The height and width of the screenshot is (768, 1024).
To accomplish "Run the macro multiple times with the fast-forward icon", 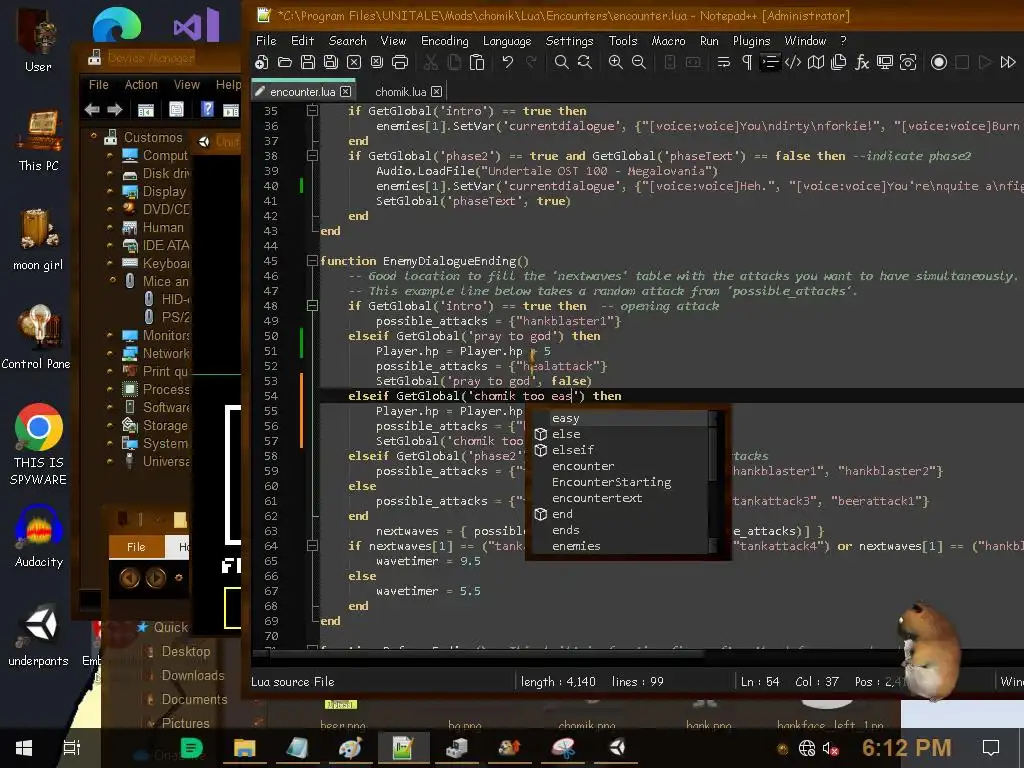I will click(x=1008, y=62).
